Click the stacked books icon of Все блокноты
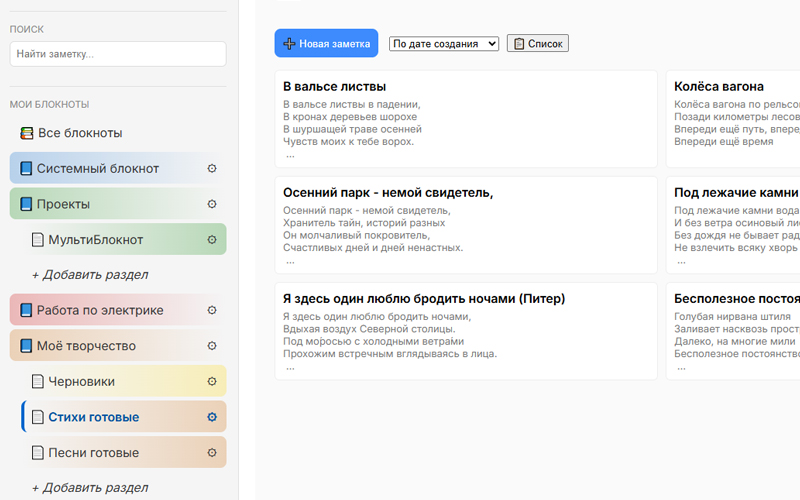The width and height of the screenshot is (800, 500). (27, 133)
